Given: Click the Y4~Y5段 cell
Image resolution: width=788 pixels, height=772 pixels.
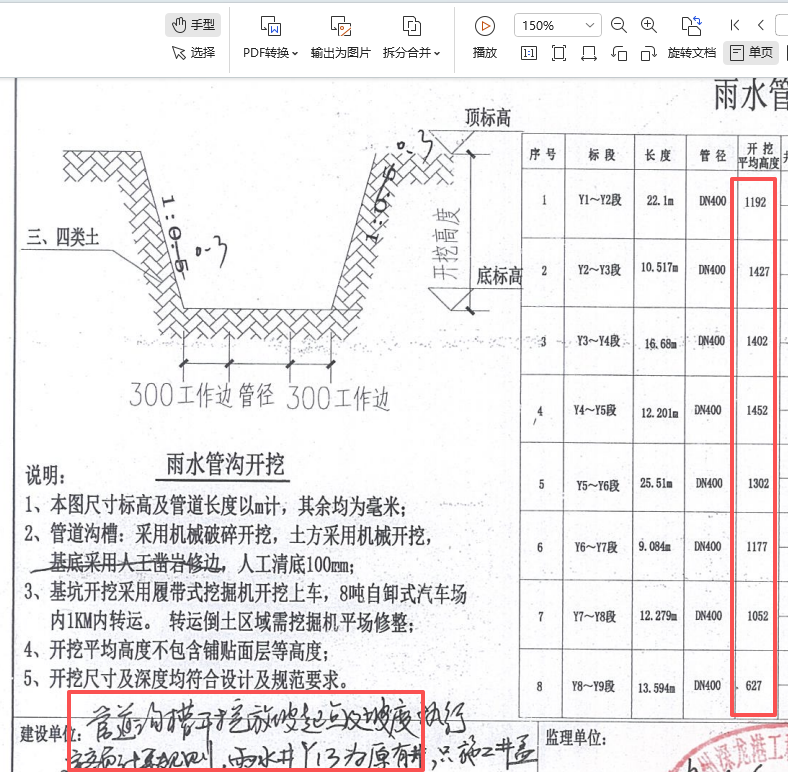Looking at the screenshot, I should (x=595, y=410).
